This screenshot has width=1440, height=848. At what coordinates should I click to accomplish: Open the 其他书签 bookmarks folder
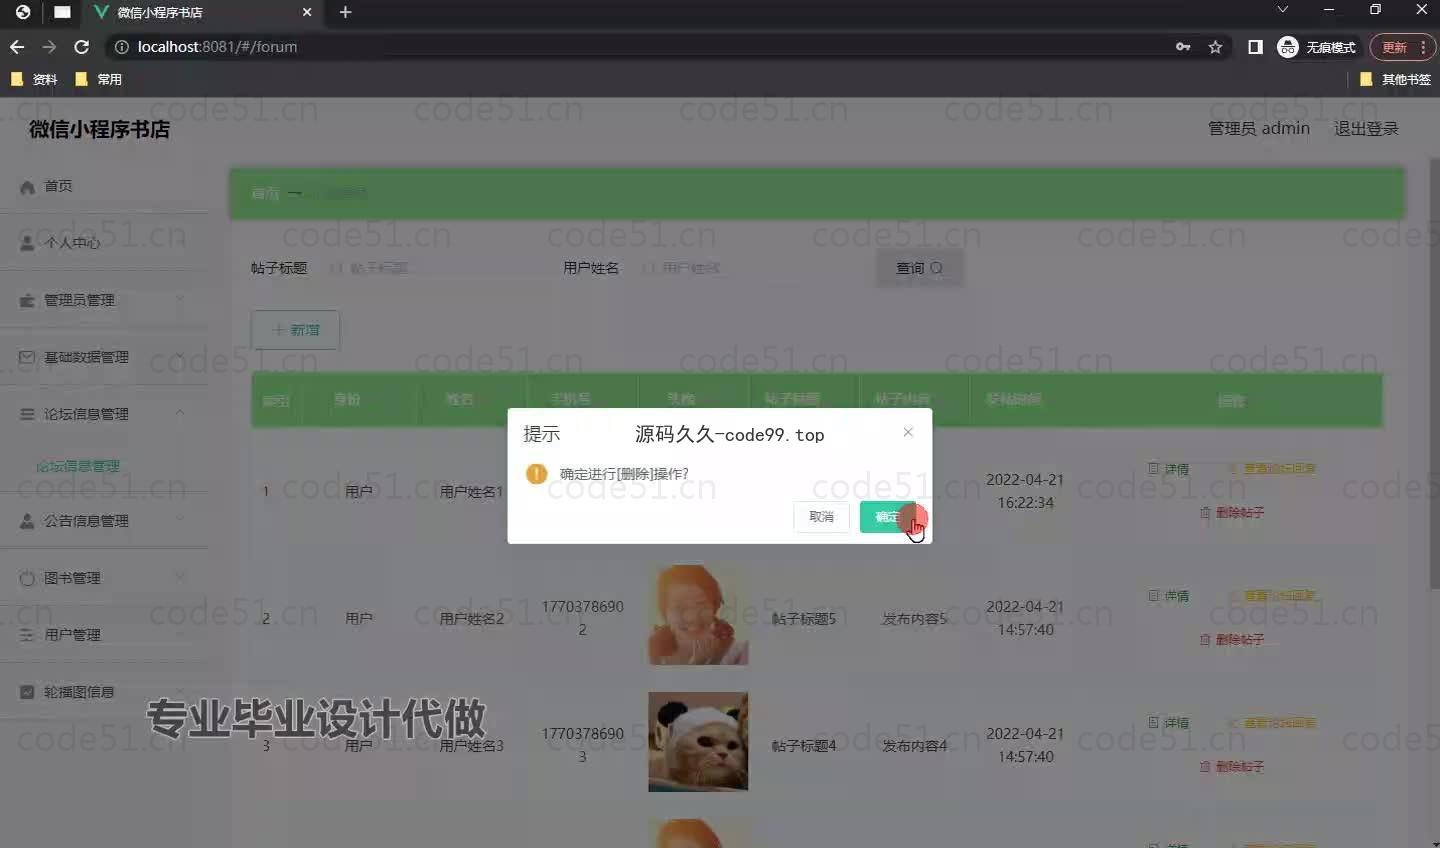tap(1395, 79)
